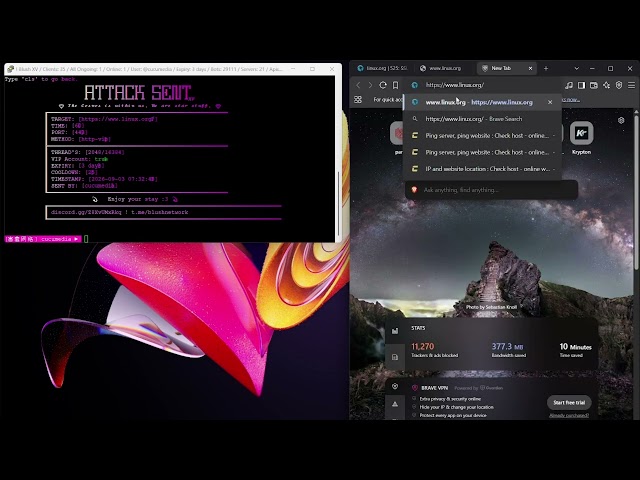Switch to the www.linux.org tab

pyautogui.click(x=444, y=68)
